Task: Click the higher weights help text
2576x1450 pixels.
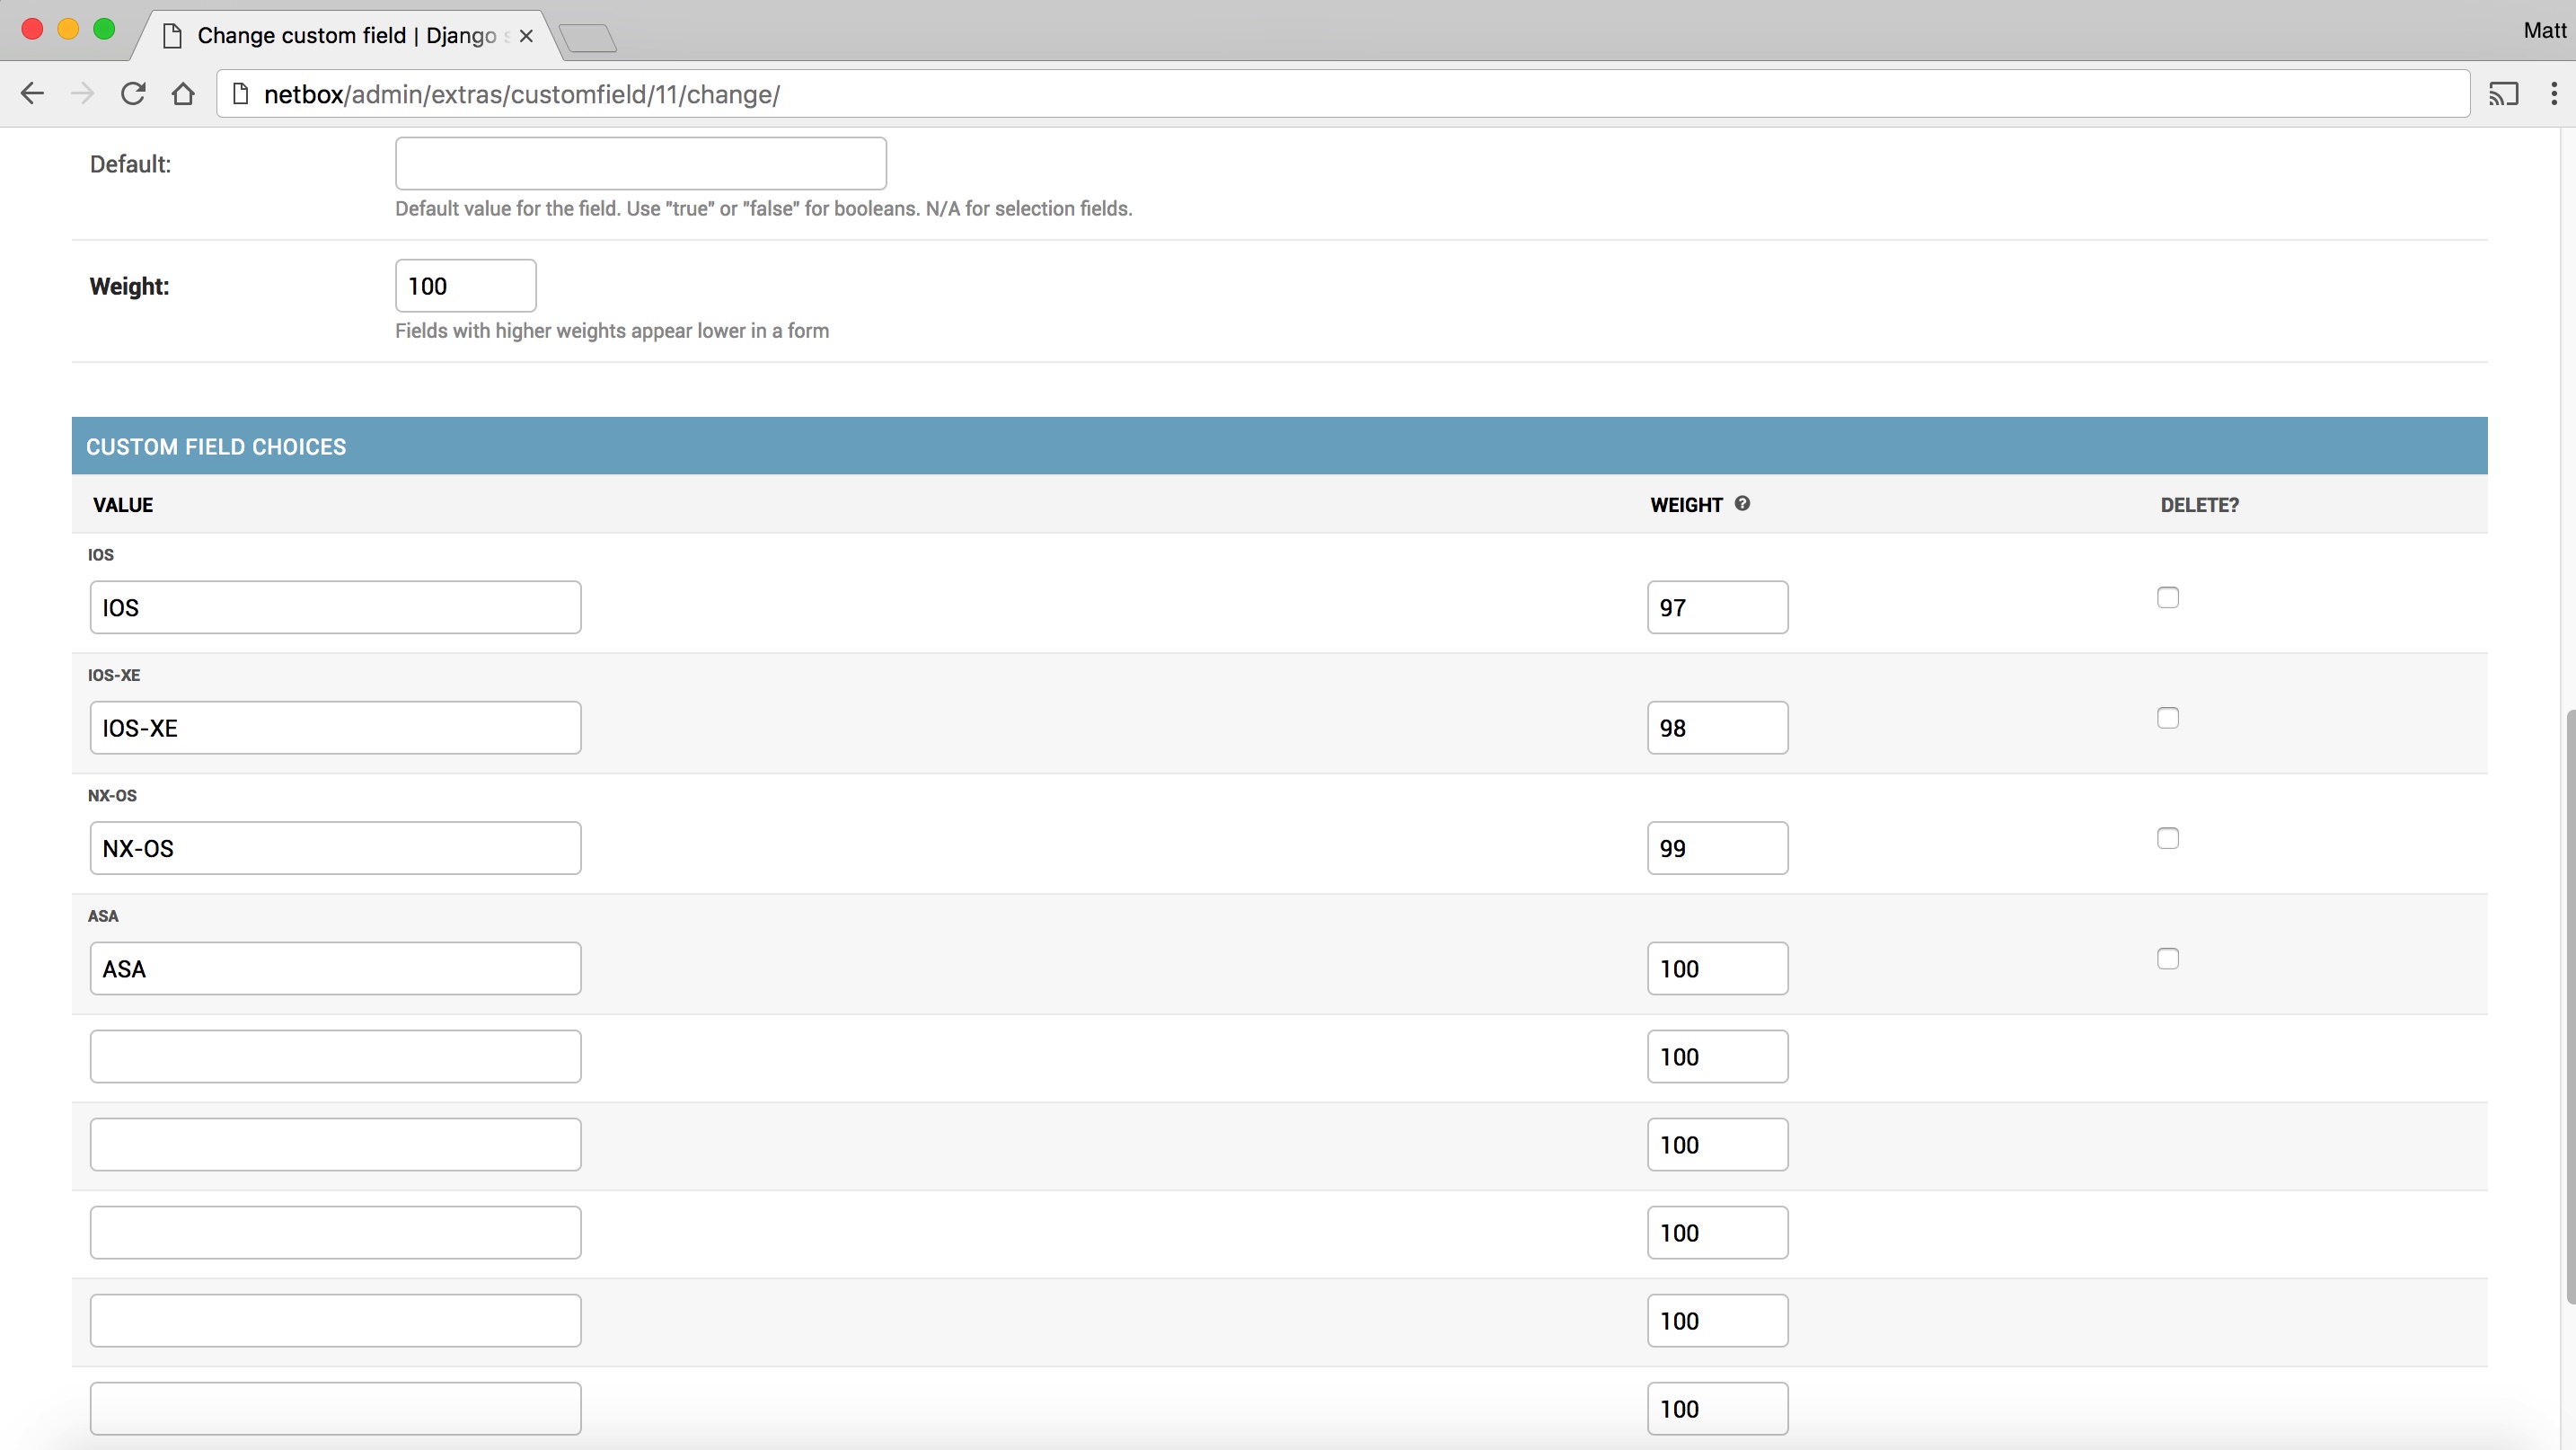Action: (612, 331)
